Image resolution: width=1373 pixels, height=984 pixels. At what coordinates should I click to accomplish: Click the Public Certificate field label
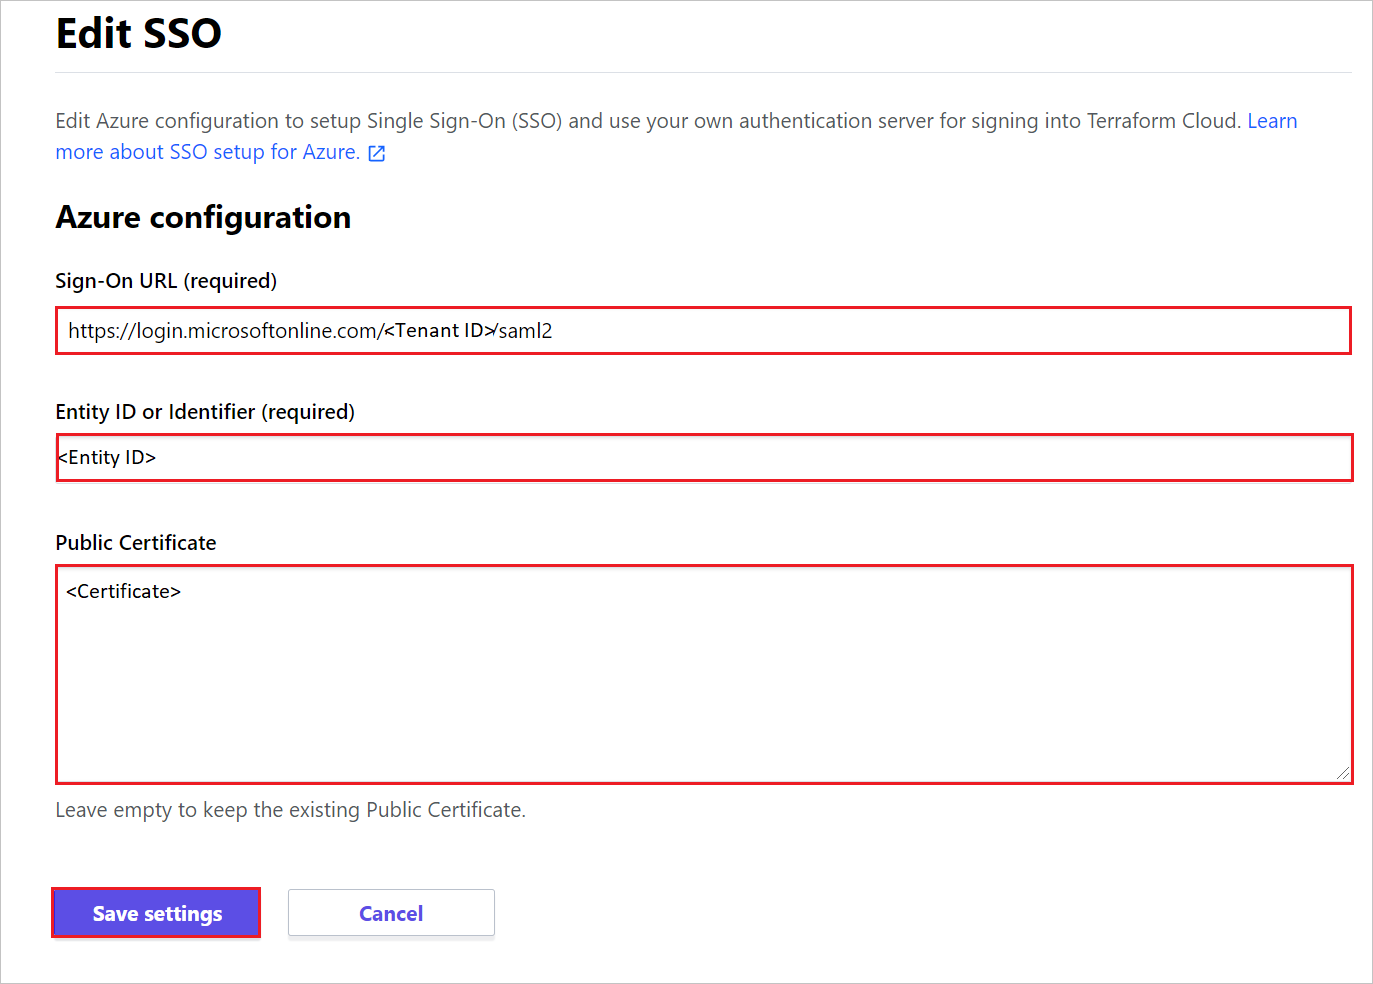pyautogui.click(x=135, y=542)
